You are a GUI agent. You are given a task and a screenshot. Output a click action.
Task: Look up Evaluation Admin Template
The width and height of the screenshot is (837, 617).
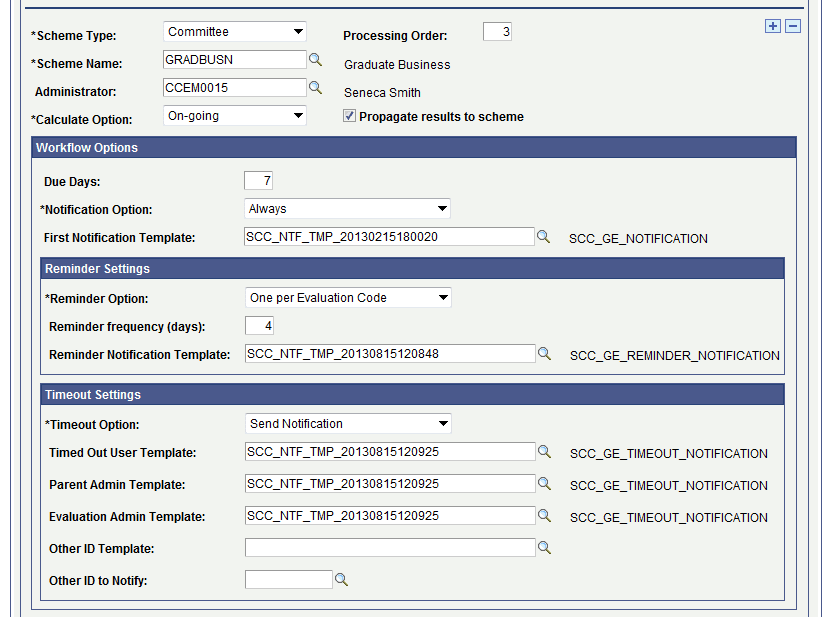pos(544,516)
